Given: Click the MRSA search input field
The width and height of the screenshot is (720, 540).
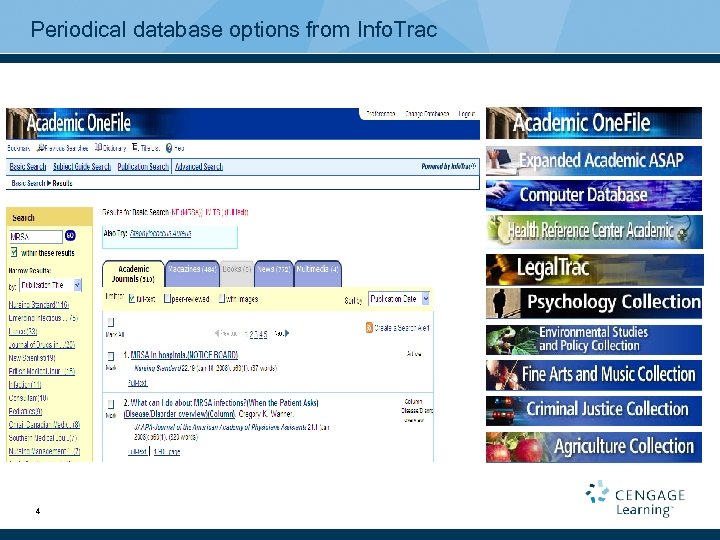Looking at the screenshot, I should coord(35,236).
